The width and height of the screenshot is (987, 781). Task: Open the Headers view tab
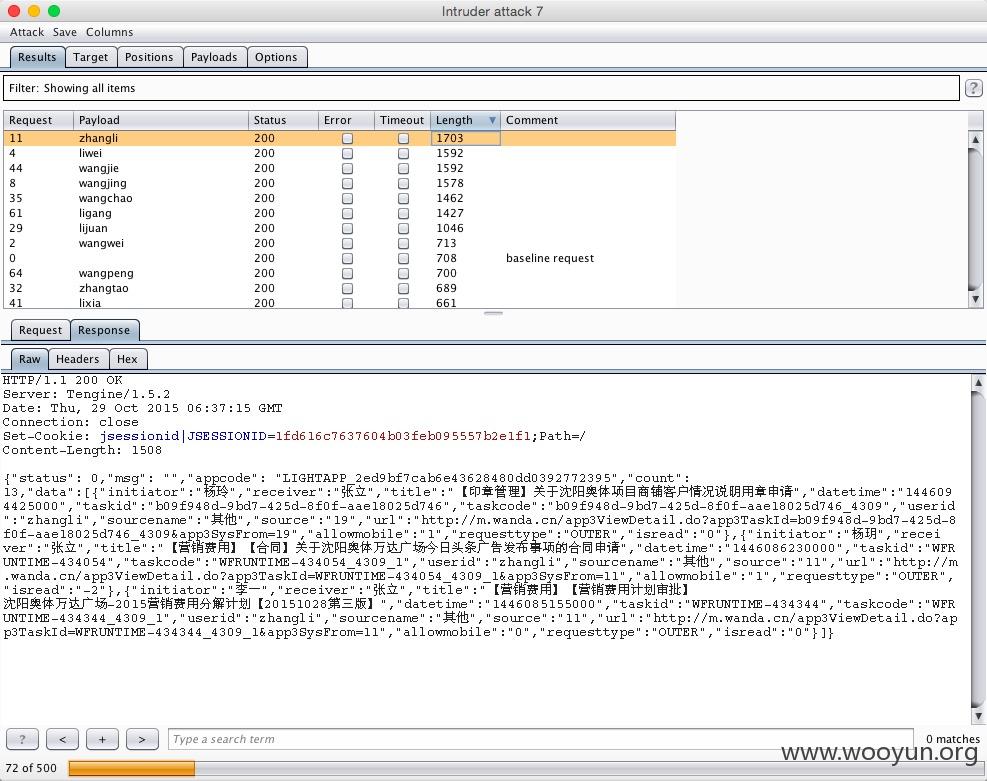tap(77, 359)
